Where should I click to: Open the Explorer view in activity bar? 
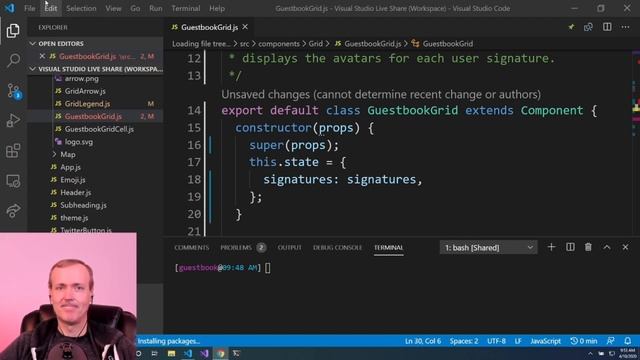13,31
